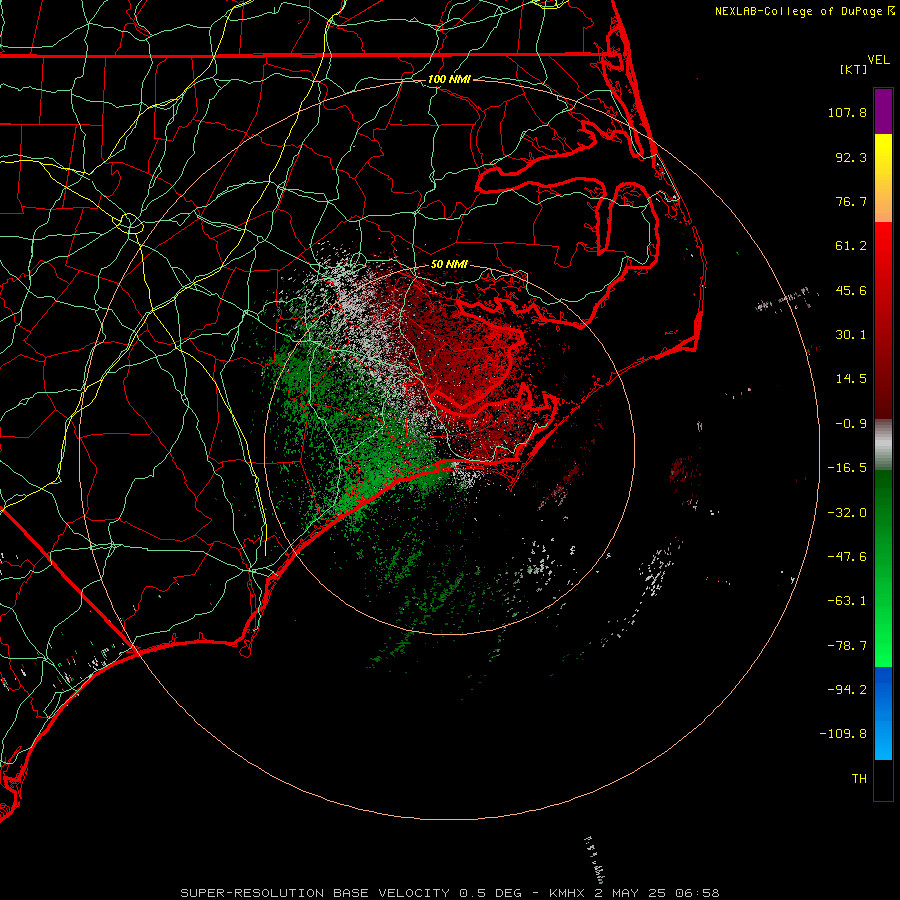Click the blue segment of the velocity color bar
Image resolution: width=900 pixels, height=900 pixels.
pyautogui.click(x=883, y=713)
